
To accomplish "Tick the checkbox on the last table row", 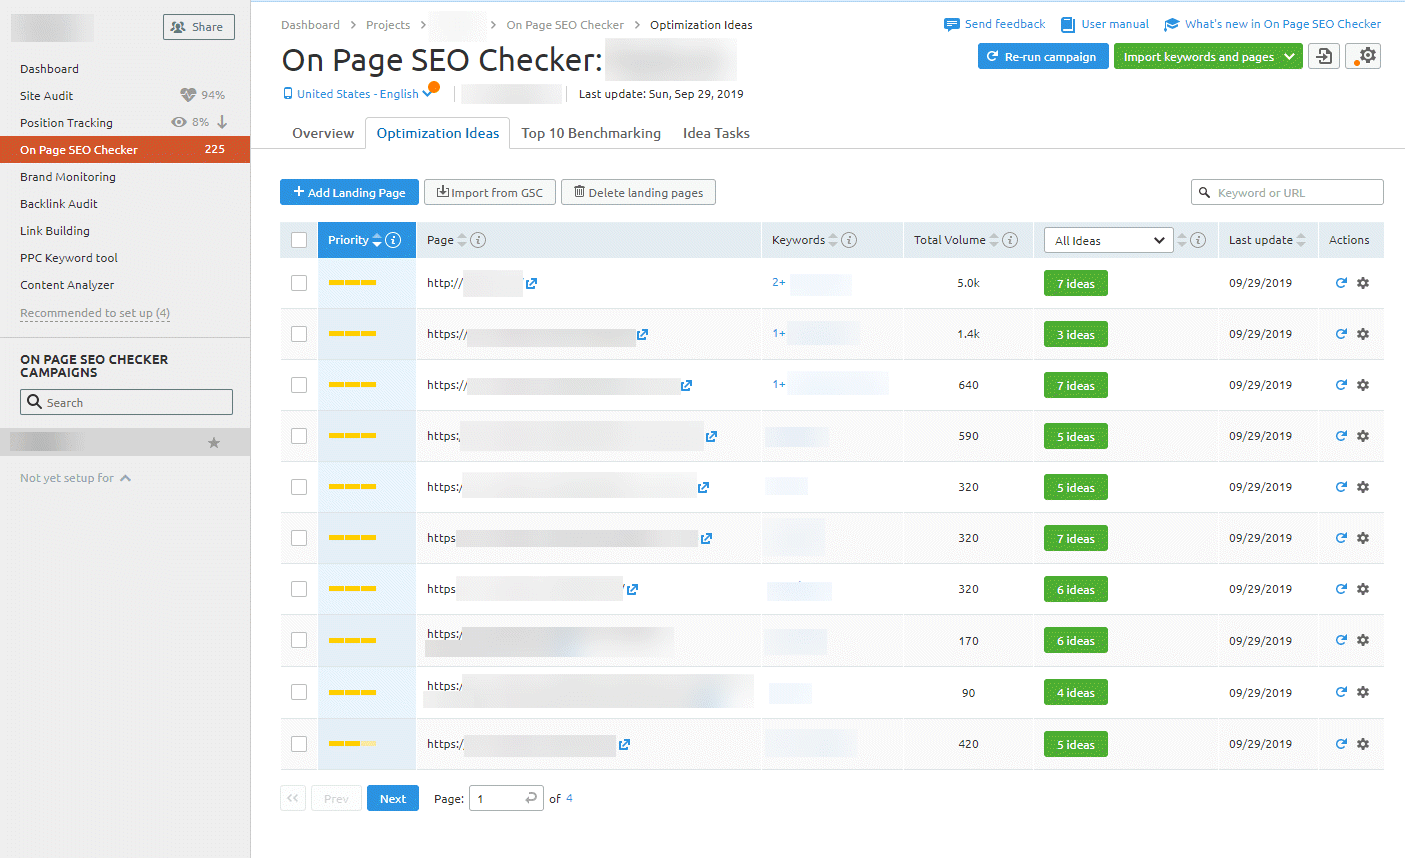I will pos(298,743).
